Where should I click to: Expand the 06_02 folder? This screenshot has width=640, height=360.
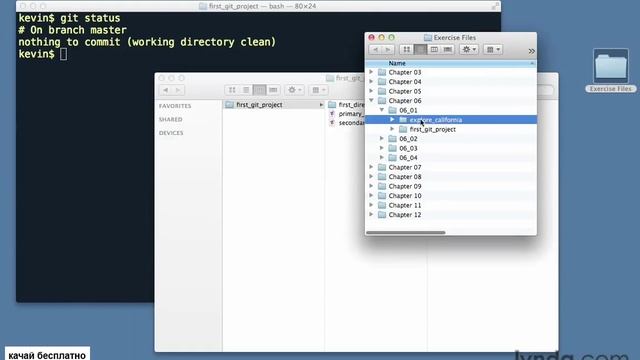tap(382, 138)
